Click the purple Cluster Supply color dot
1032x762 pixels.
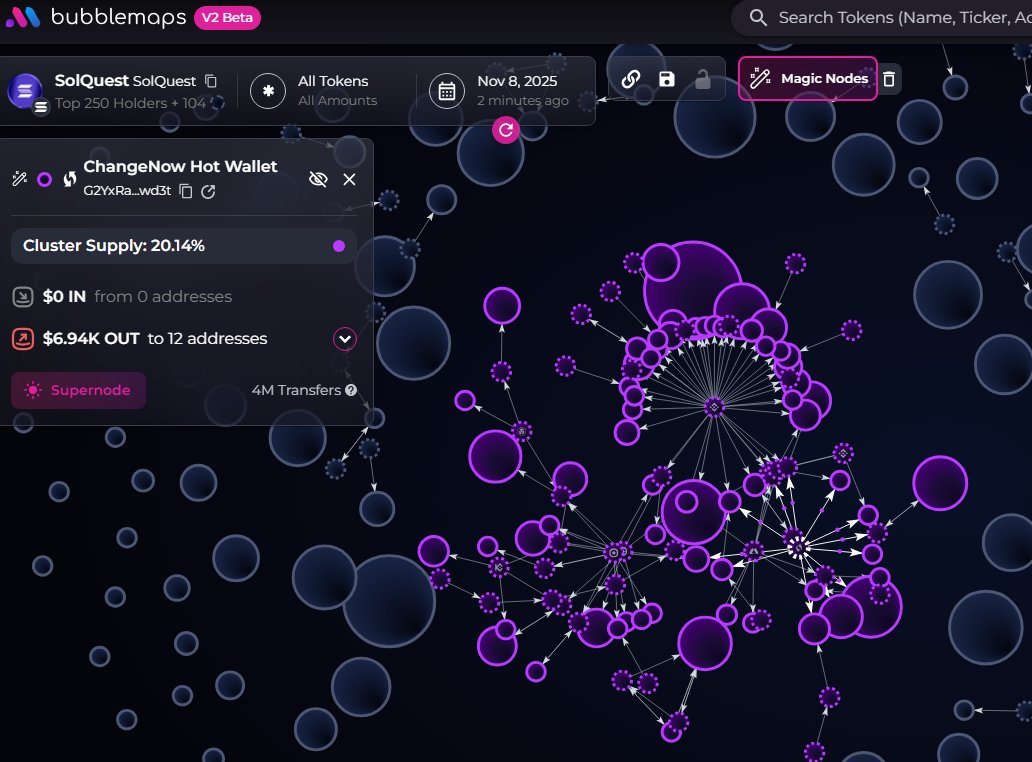point(339,246)
